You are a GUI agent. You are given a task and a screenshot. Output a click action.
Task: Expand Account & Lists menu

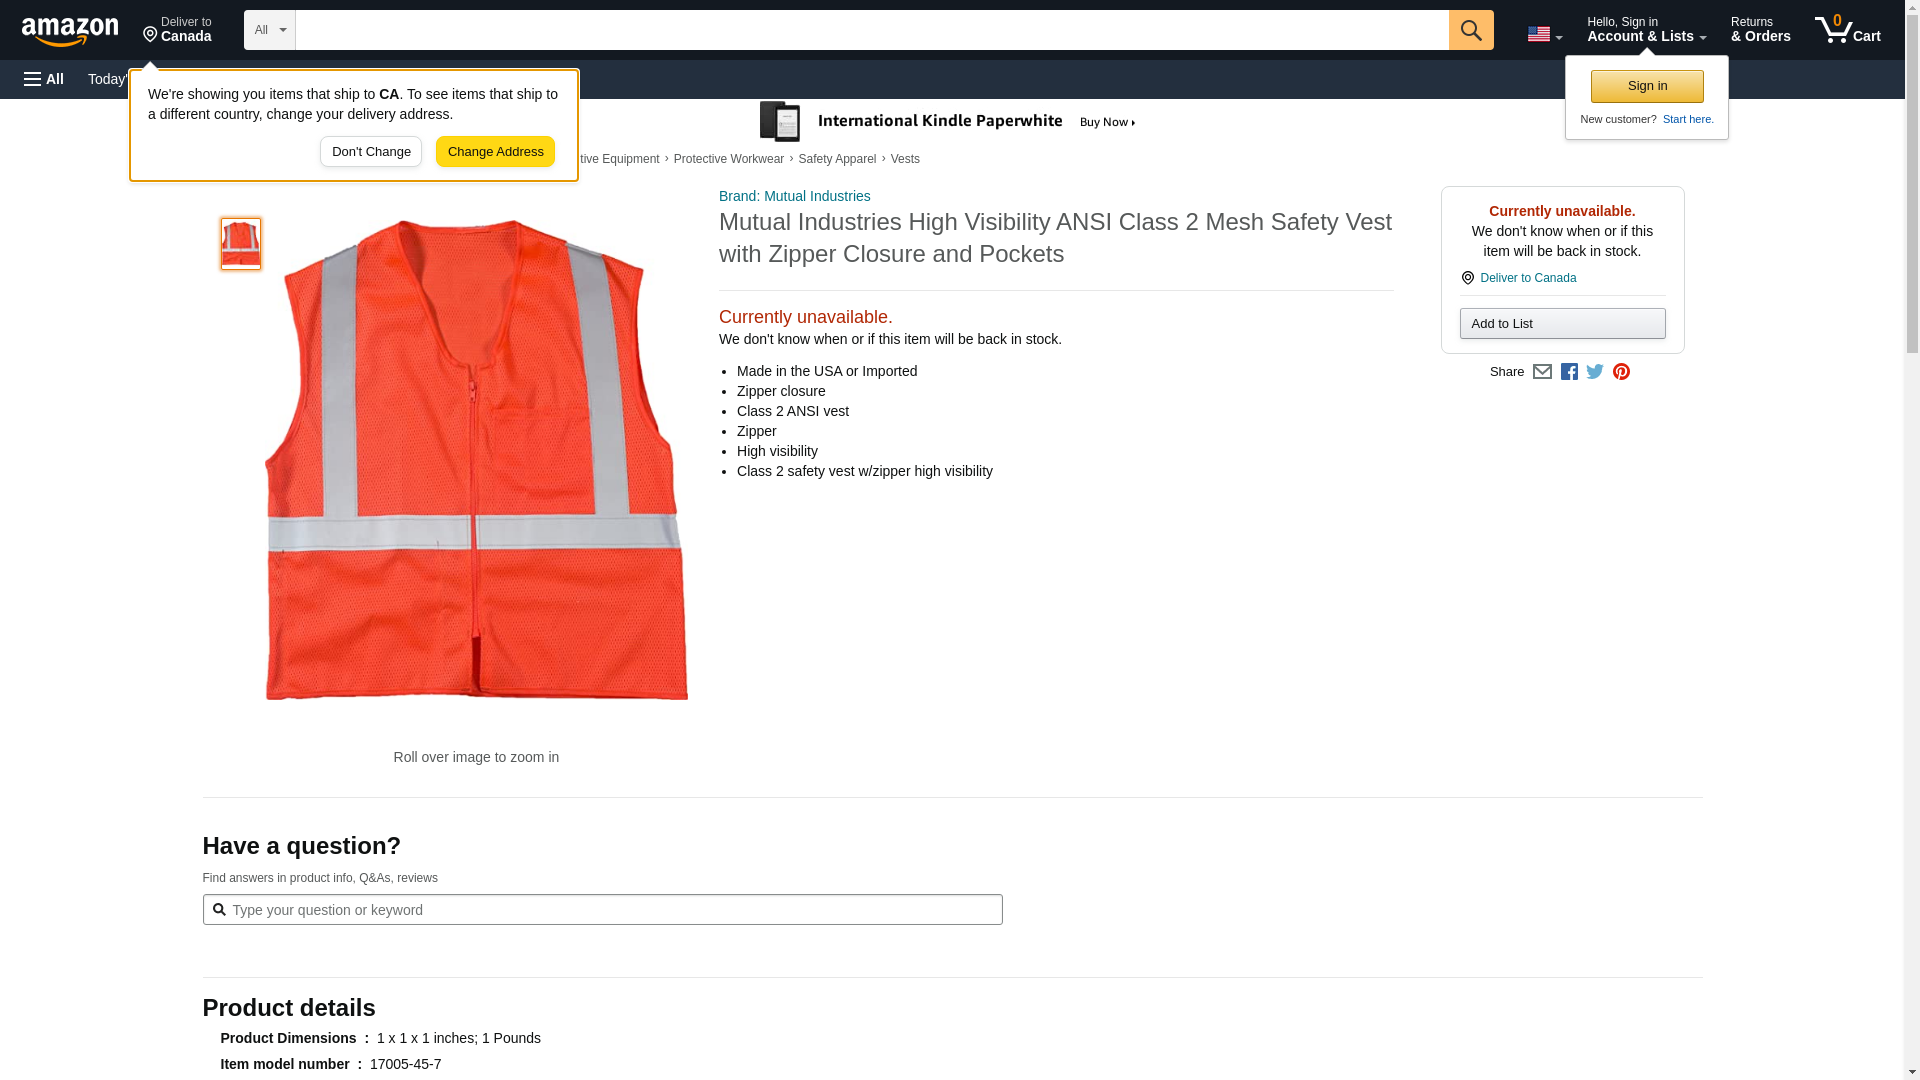[1645, 30]
